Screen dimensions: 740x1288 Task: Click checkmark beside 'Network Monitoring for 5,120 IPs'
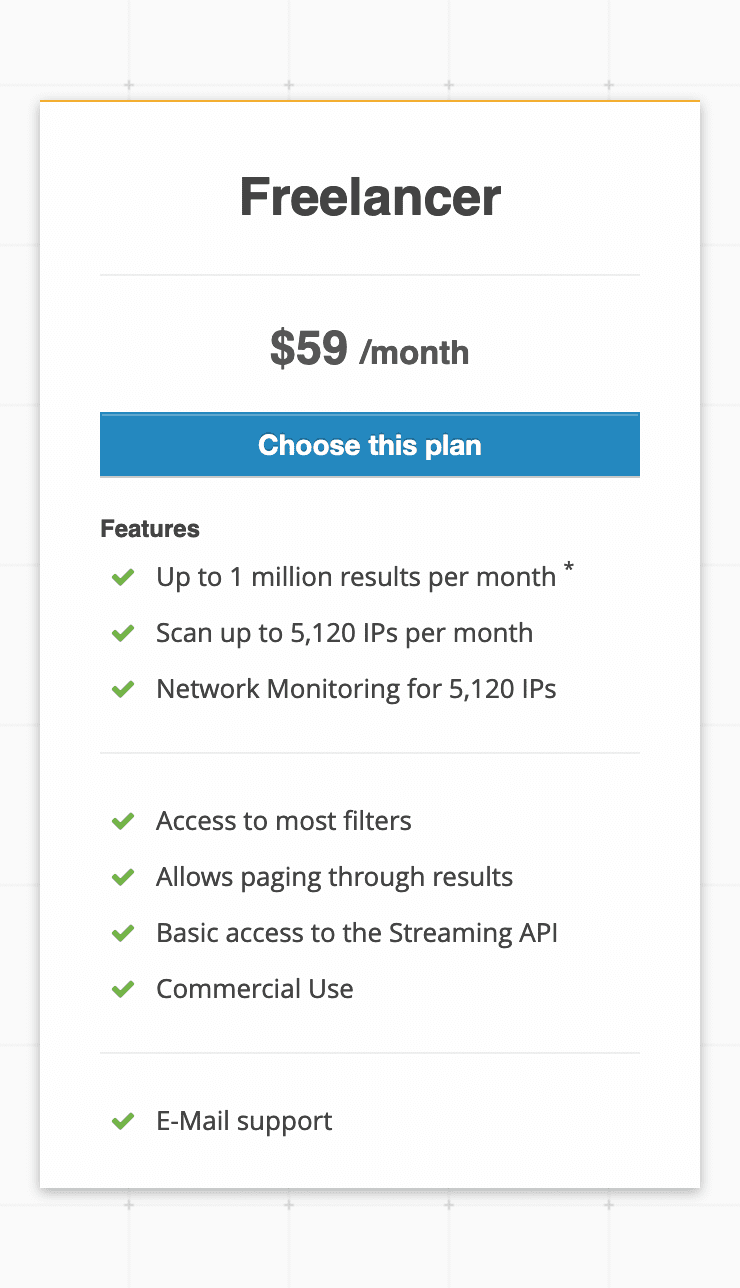point(123,689)
